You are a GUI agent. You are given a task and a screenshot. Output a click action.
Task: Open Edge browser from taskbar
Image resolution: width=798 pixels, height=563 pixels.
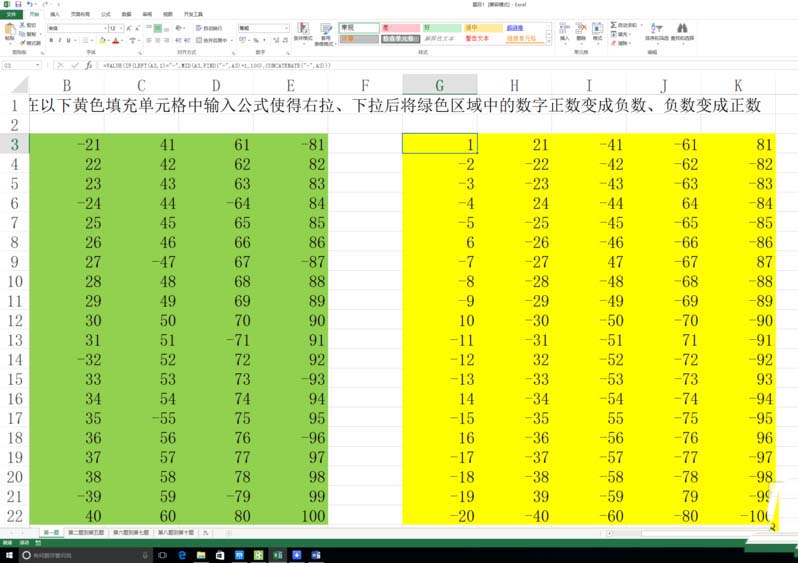(182, 555)
